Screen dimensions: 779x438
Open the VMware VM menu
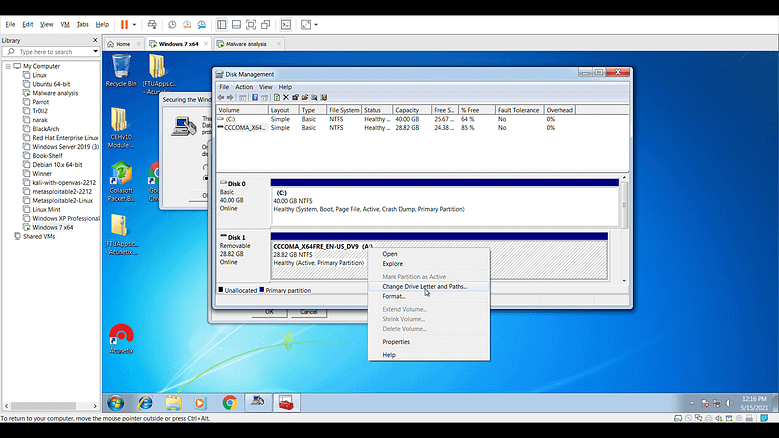[65, 24]
